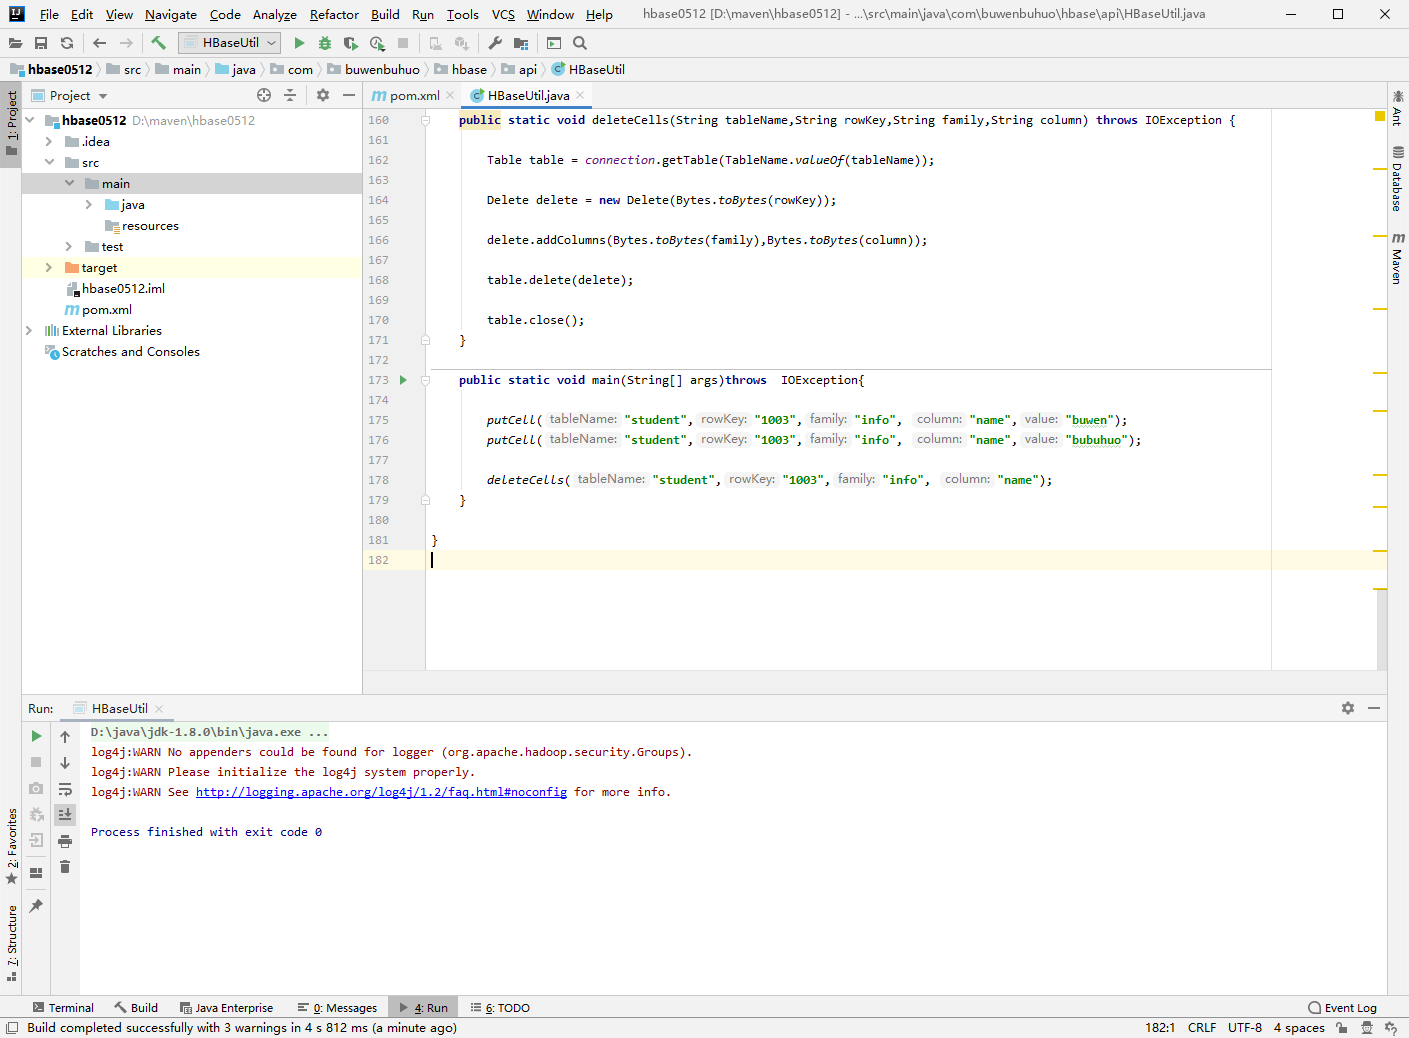Expand External Libraries node

[30, 330]
